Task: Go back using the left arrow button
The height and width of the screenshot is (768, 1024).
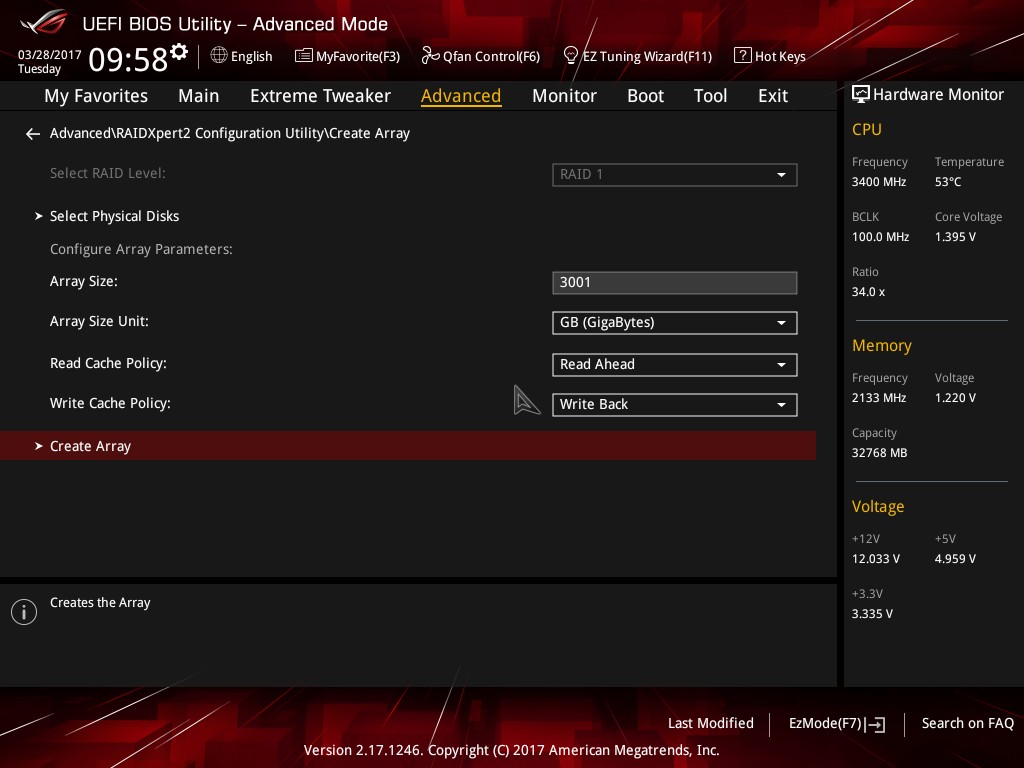Action: [32, 133]
